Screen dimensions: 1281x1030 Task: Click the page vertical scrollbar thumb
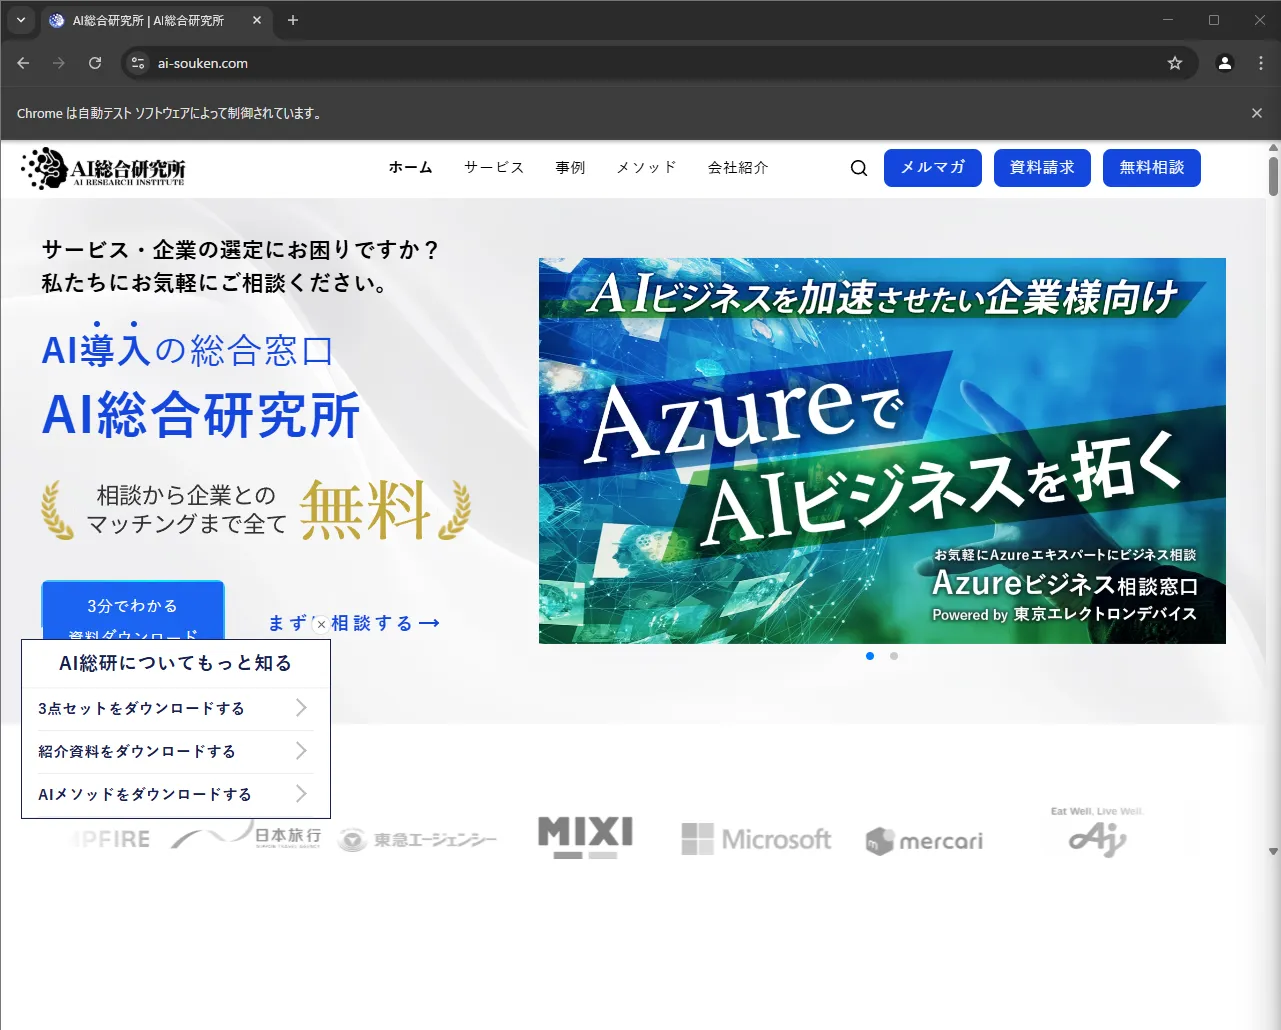point(1273,176)
